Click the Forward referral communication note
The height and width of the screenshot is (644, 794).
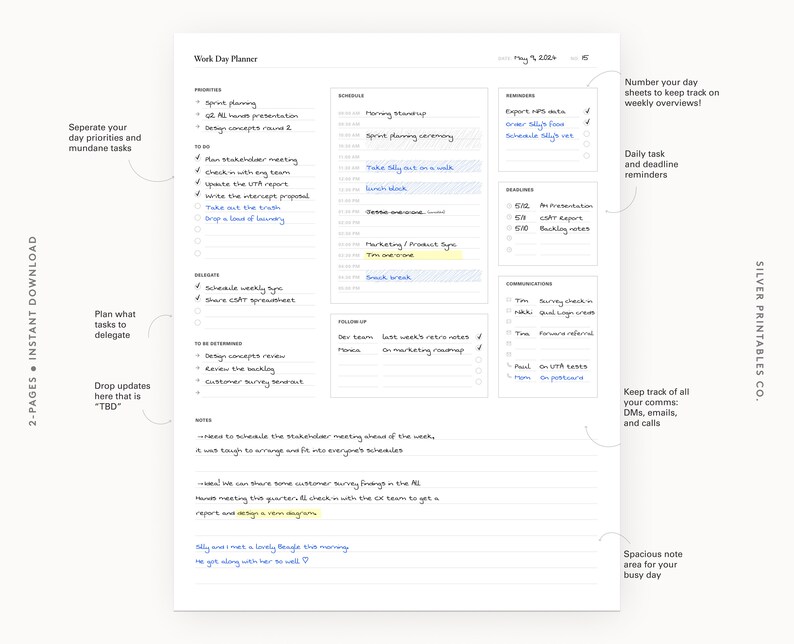(x=566, y=333)
